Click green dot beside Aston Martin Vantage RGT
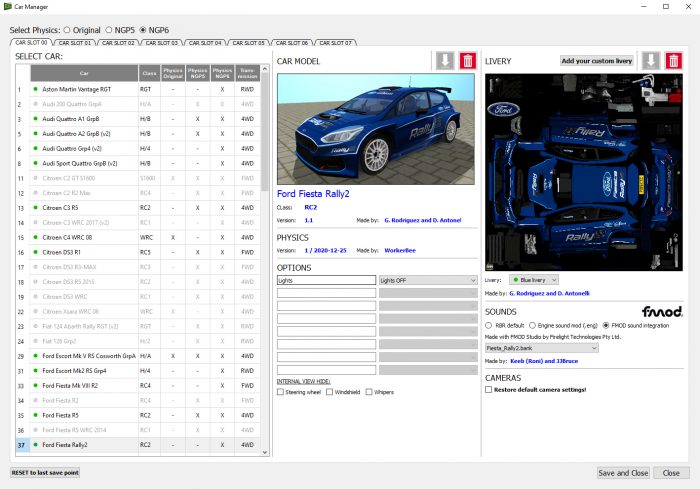The image size is (700, 489). click(35, 89)
